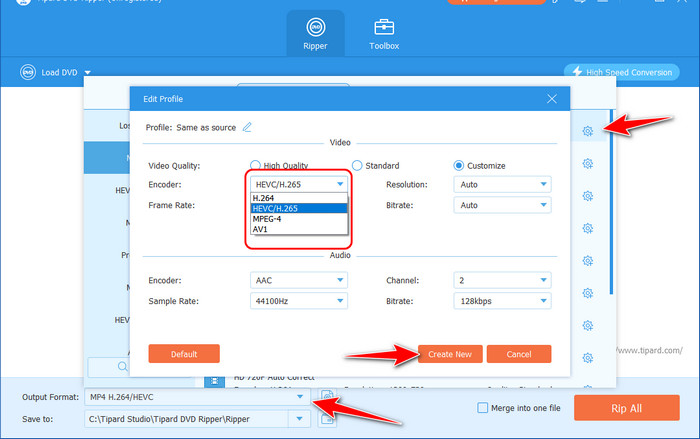The width and height of the screenshot is (700, 439).
Task: Click the seventh profile settings gear icon
Action: 588,326
